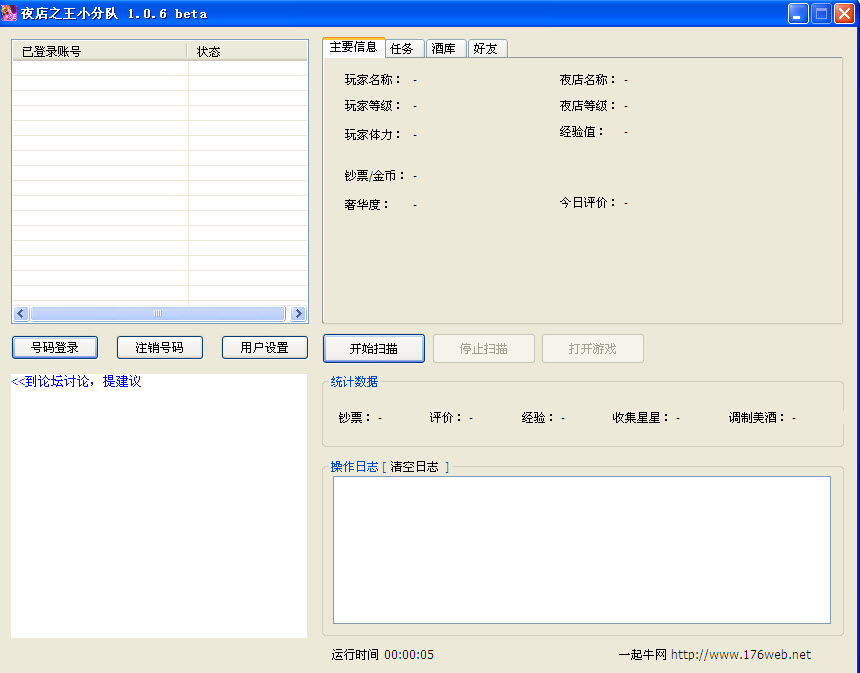Click the 停止扫描 button
Image resolution: width=860 pixels, height=673 pixels.
point(483,349)
